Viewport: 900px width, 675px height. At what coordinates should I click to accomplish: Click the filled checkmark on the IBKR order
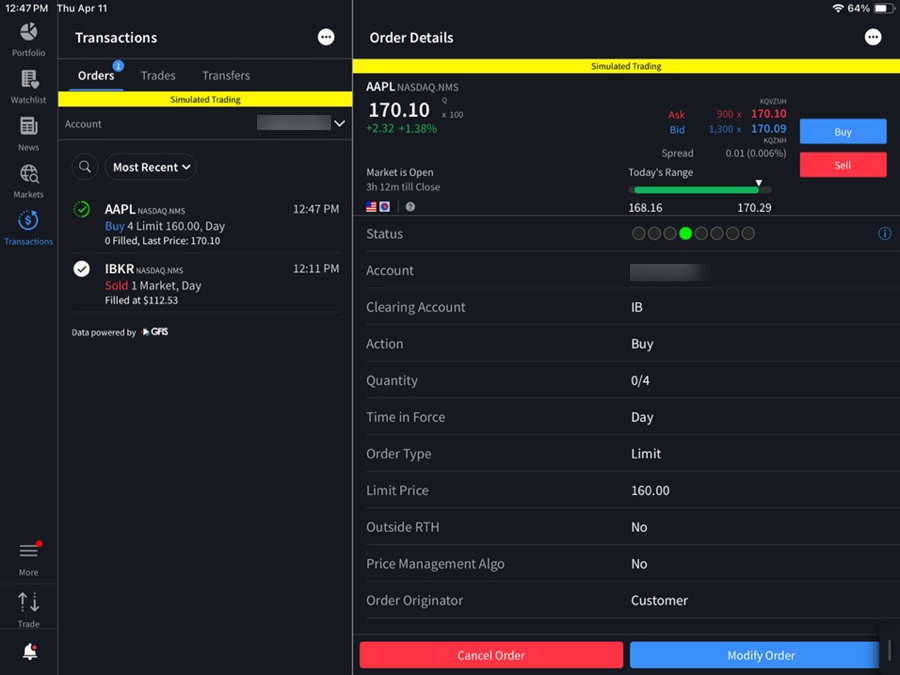[81, 268]
